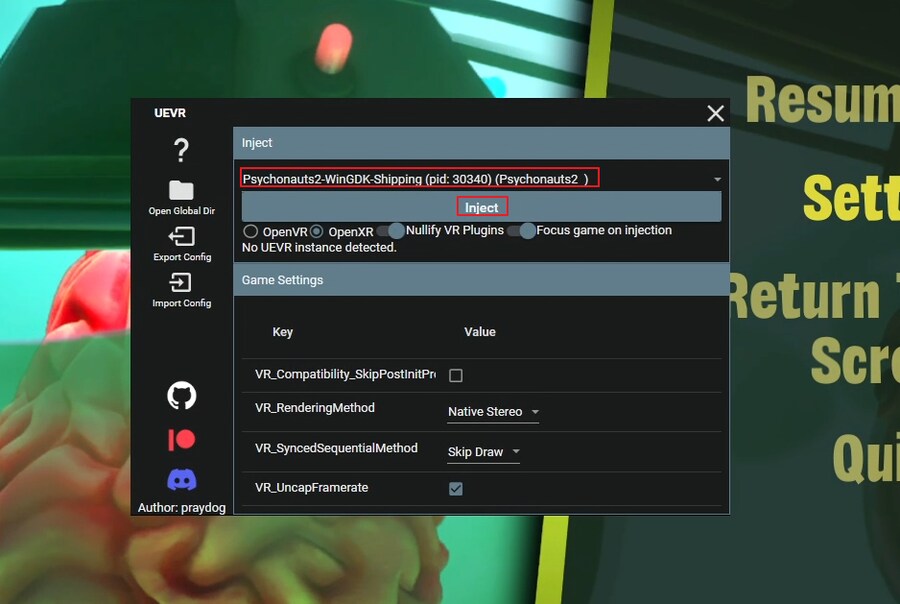Collapse the Game Settings section header
The height and width of the screenshot is (604, 900).
481,280
